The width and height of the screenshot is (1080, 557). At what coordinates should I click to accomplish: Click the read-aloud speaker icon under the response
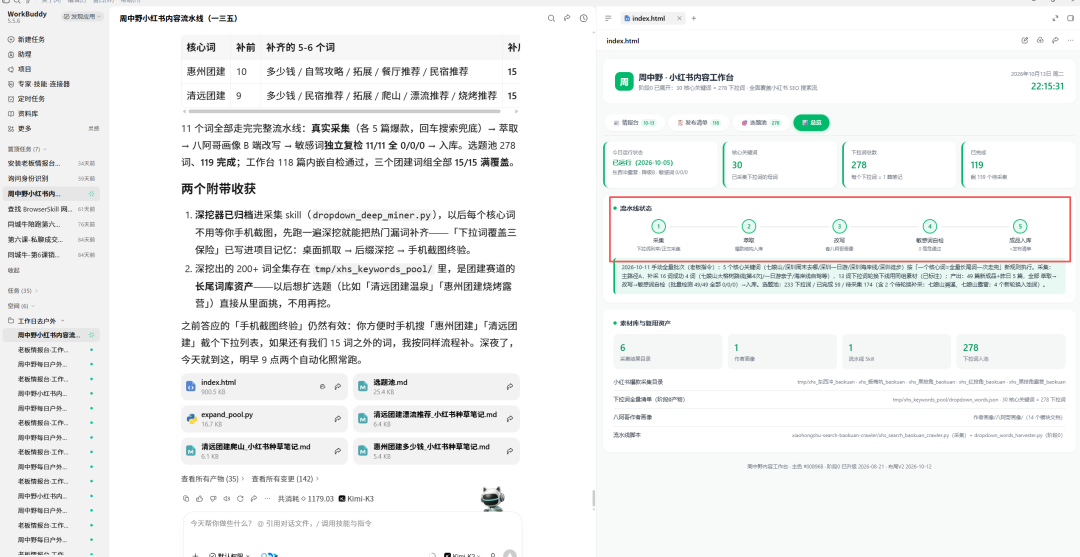pos(227,498)
